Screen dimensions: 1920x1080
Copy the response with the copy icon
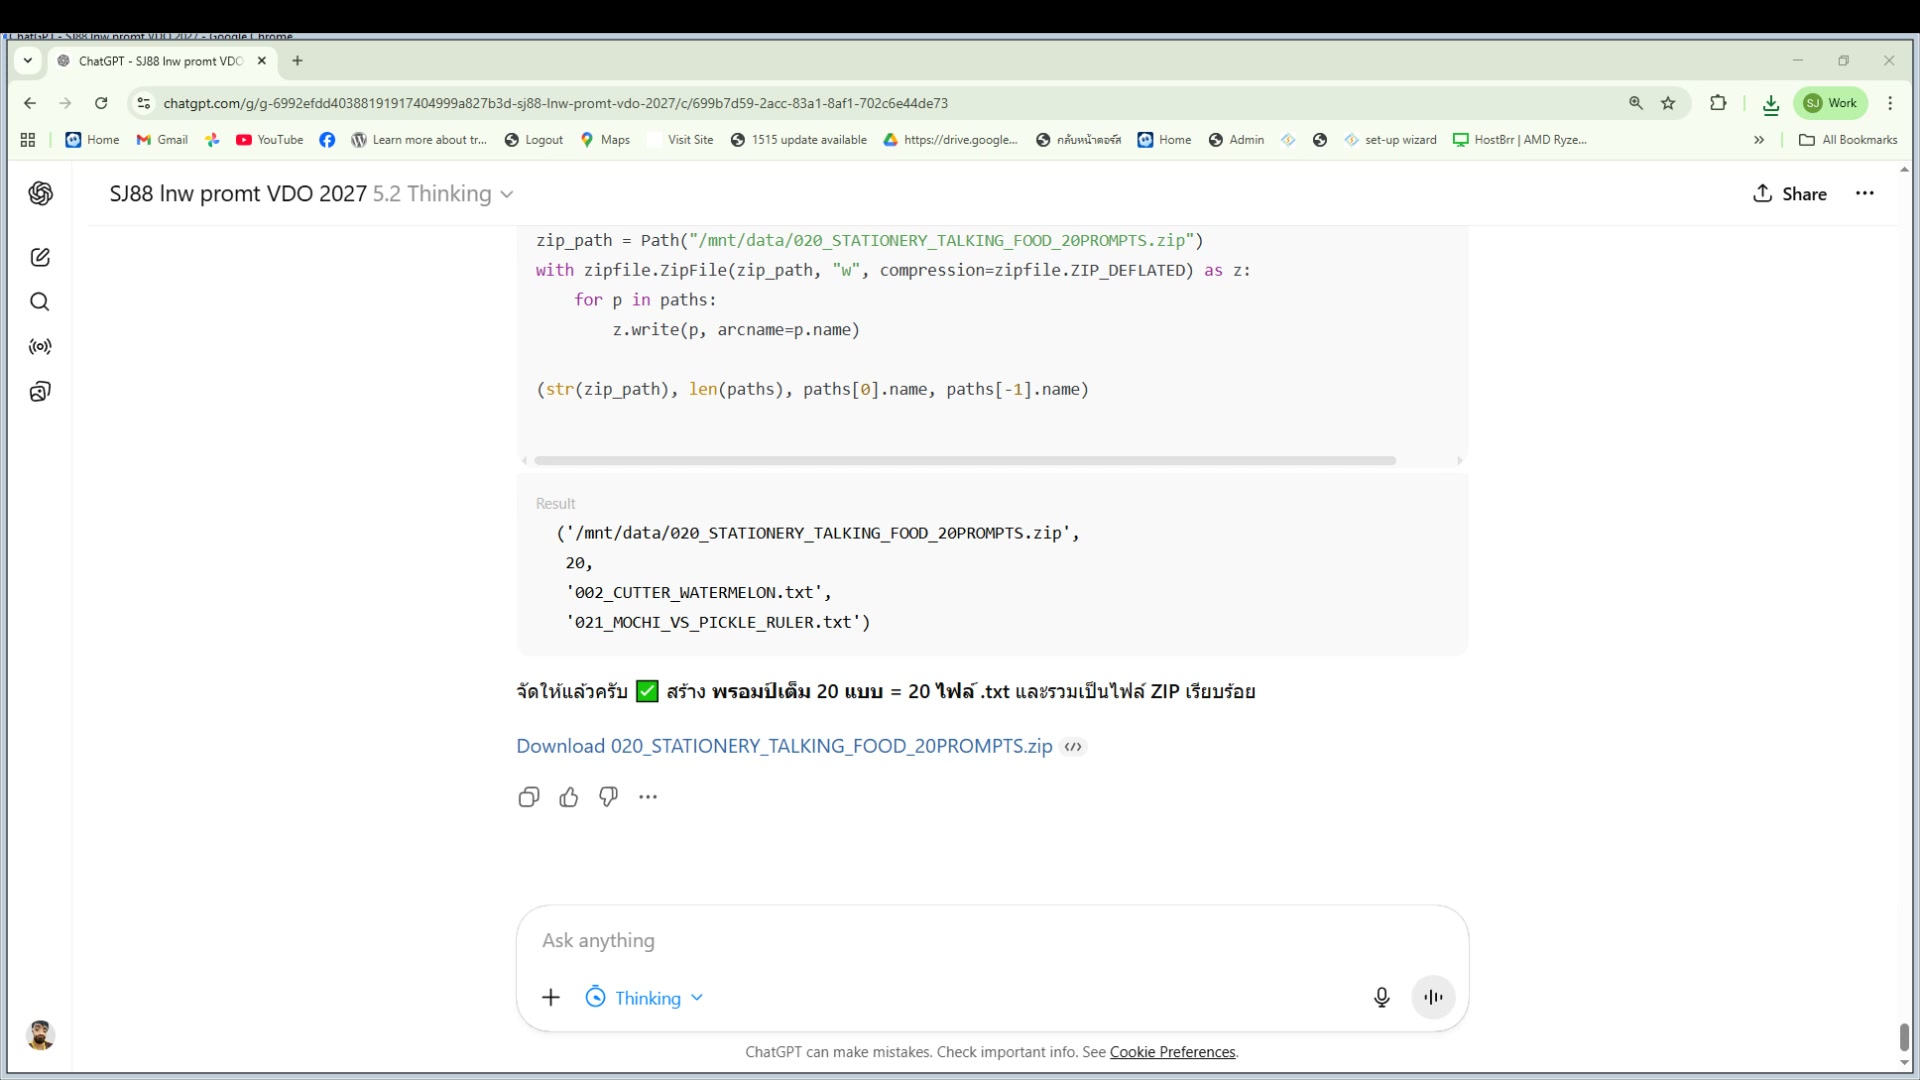(x=529, y=797)
